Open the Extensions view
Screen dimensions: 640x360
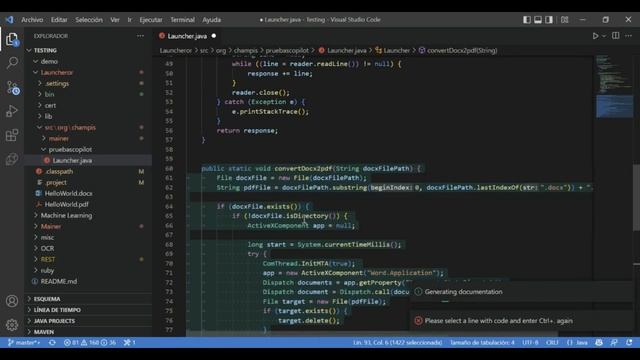point(12,135)
